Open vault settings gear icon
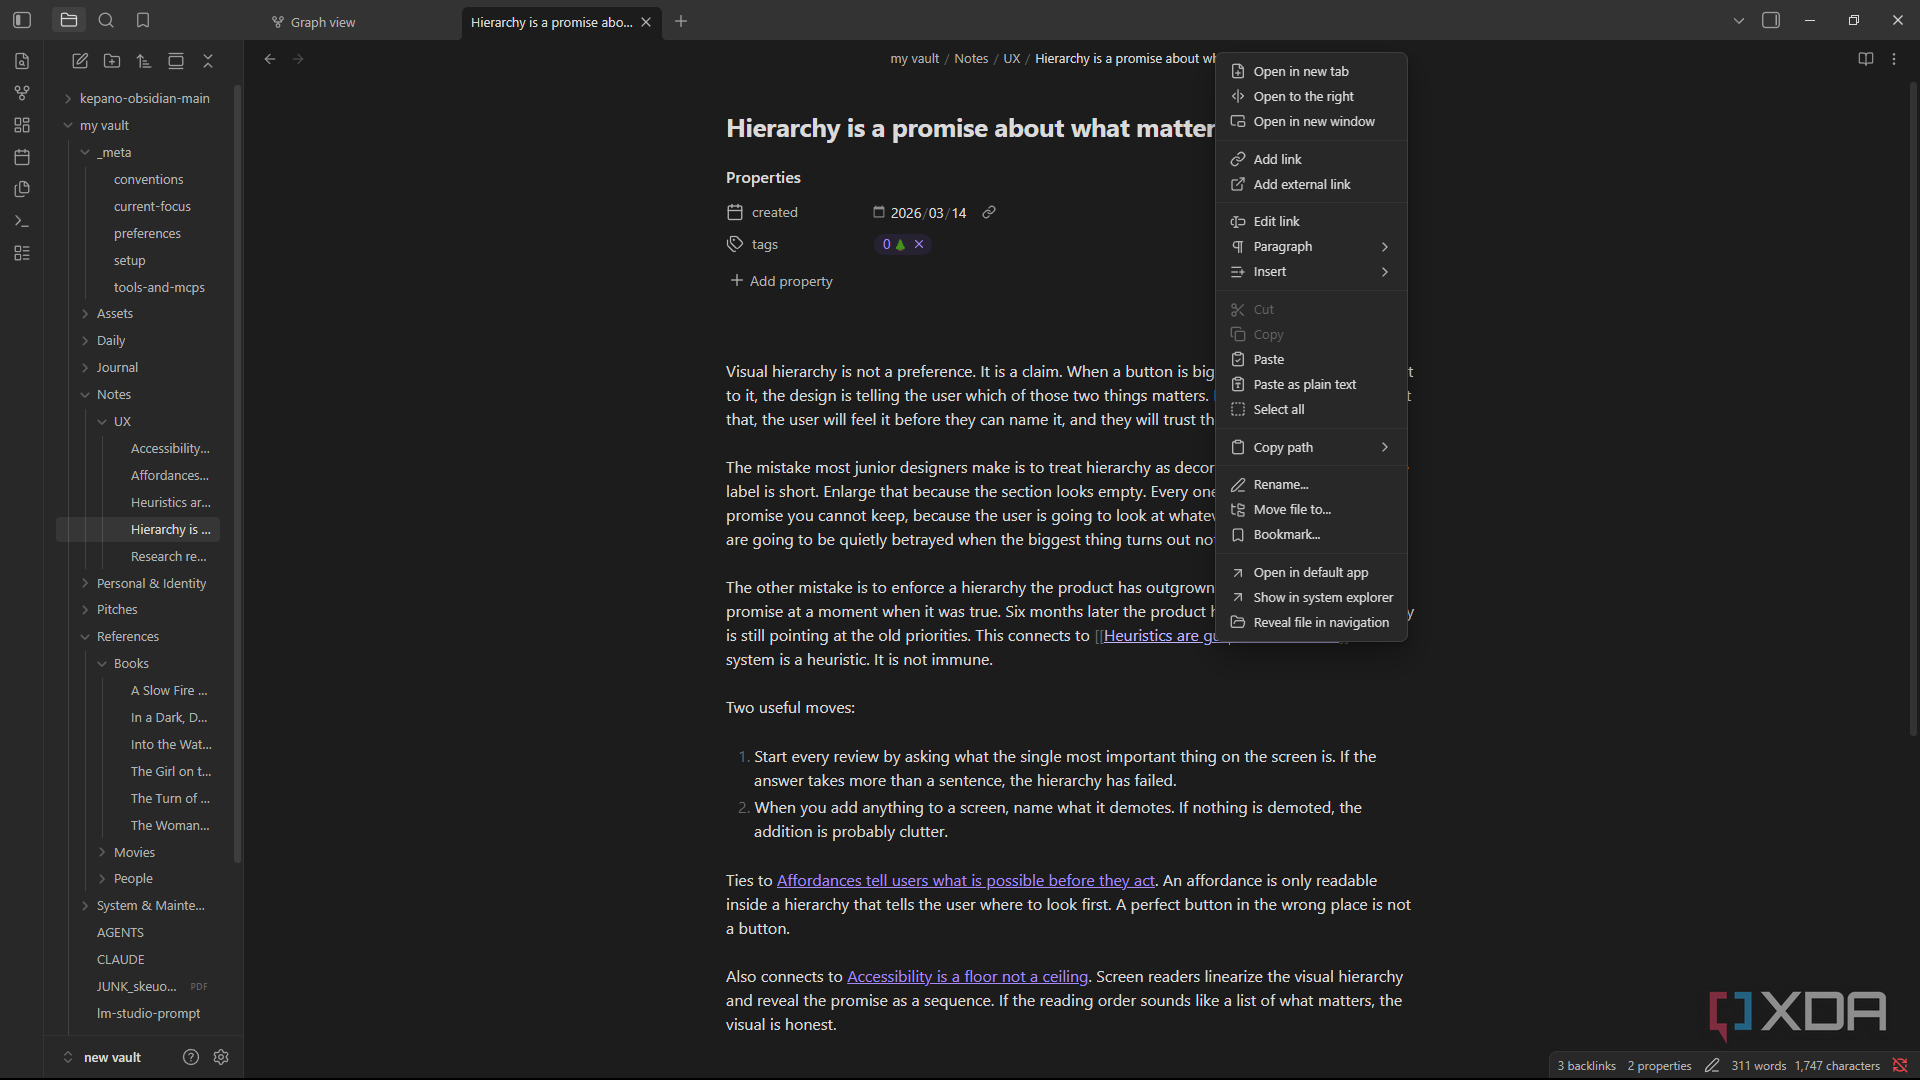The height and width of the screenshot is (1080, 1920). coord(221,1057)
